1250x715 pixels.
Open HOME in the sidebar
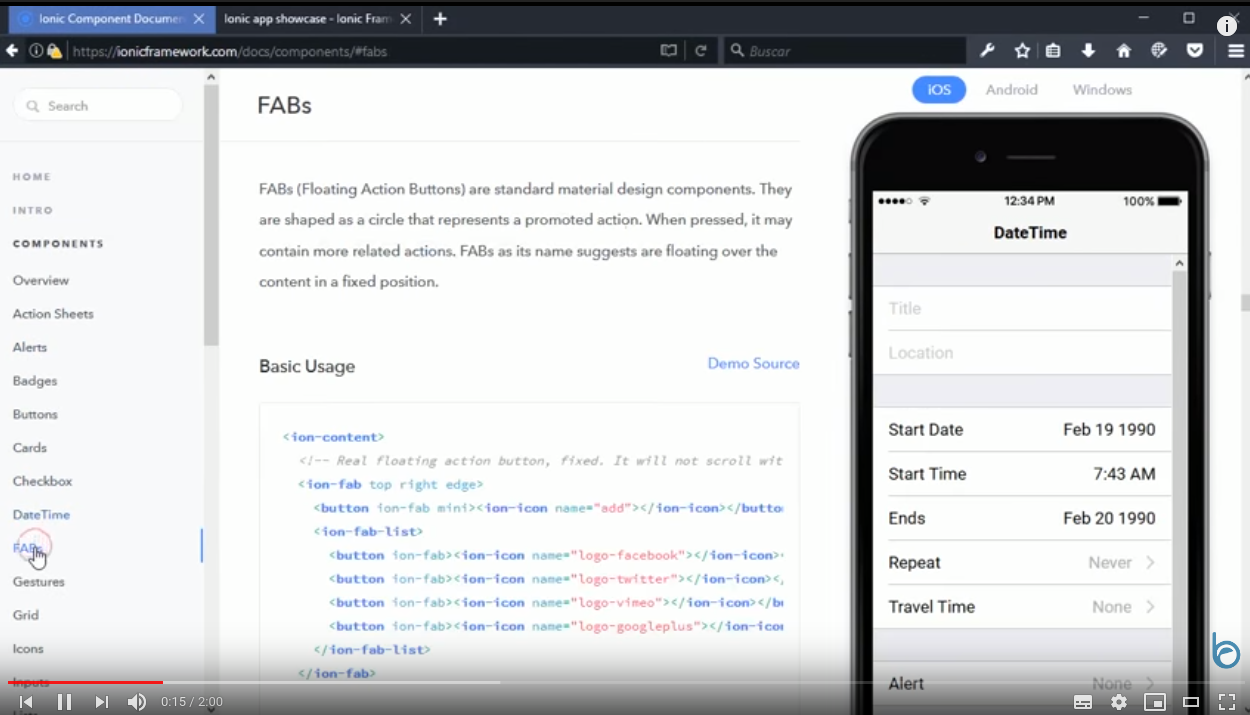32,177
